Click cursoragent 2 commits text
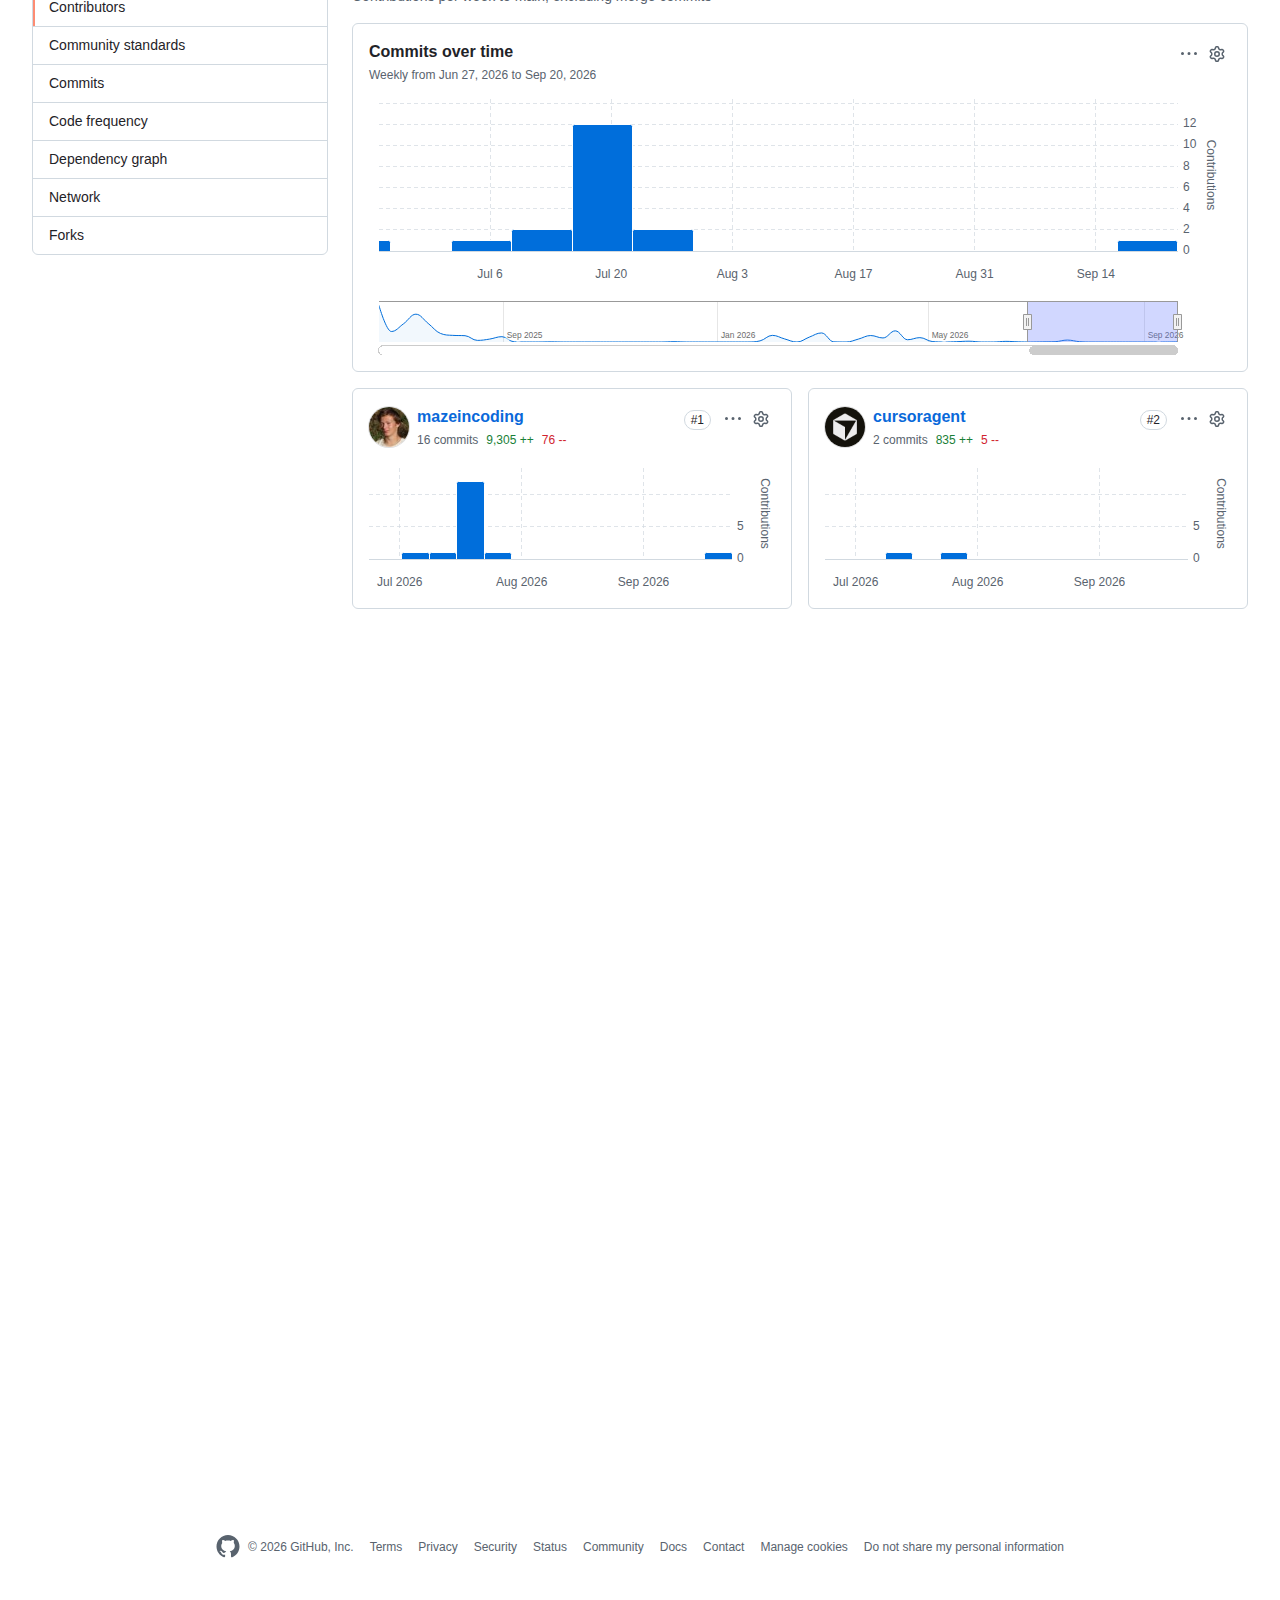The width and height of the screenshot is (1280, 1600). [x=900, y=440]
